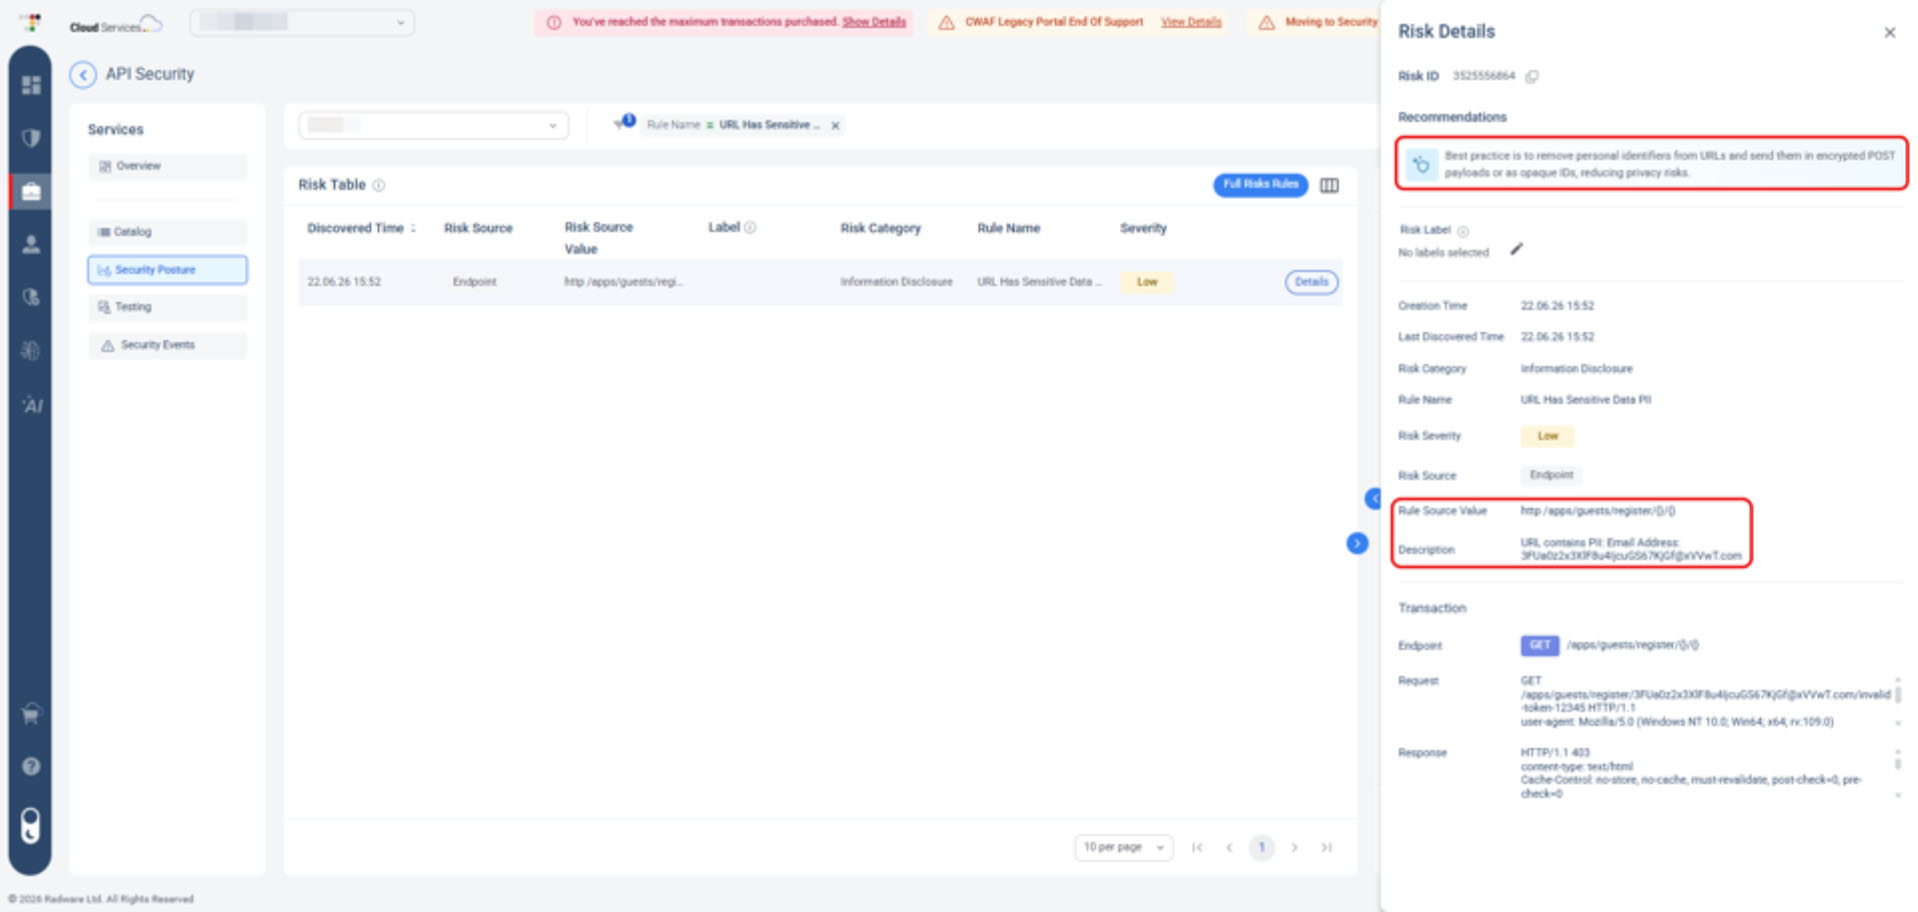
Task: Toggle the sidebar switch at bottom
Action: point(31,826)
